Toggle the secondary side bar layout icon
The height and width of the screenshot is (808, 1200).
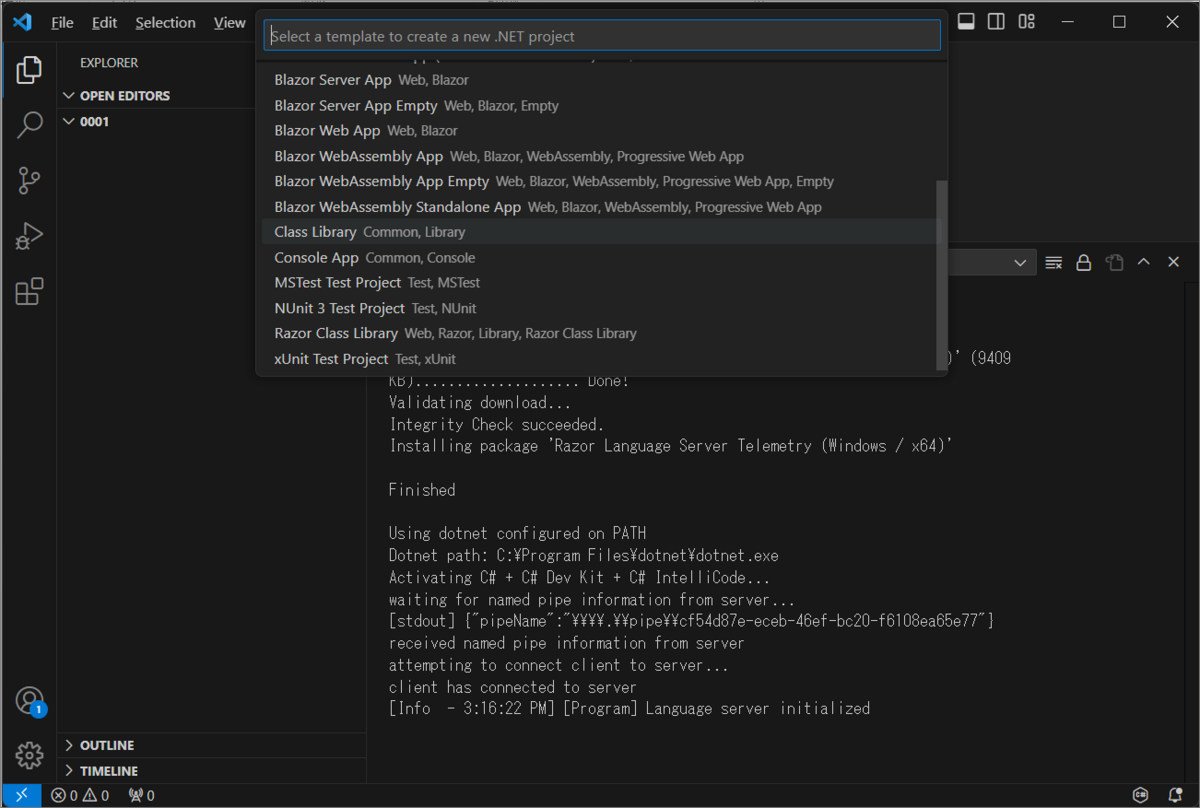(996, 22)
